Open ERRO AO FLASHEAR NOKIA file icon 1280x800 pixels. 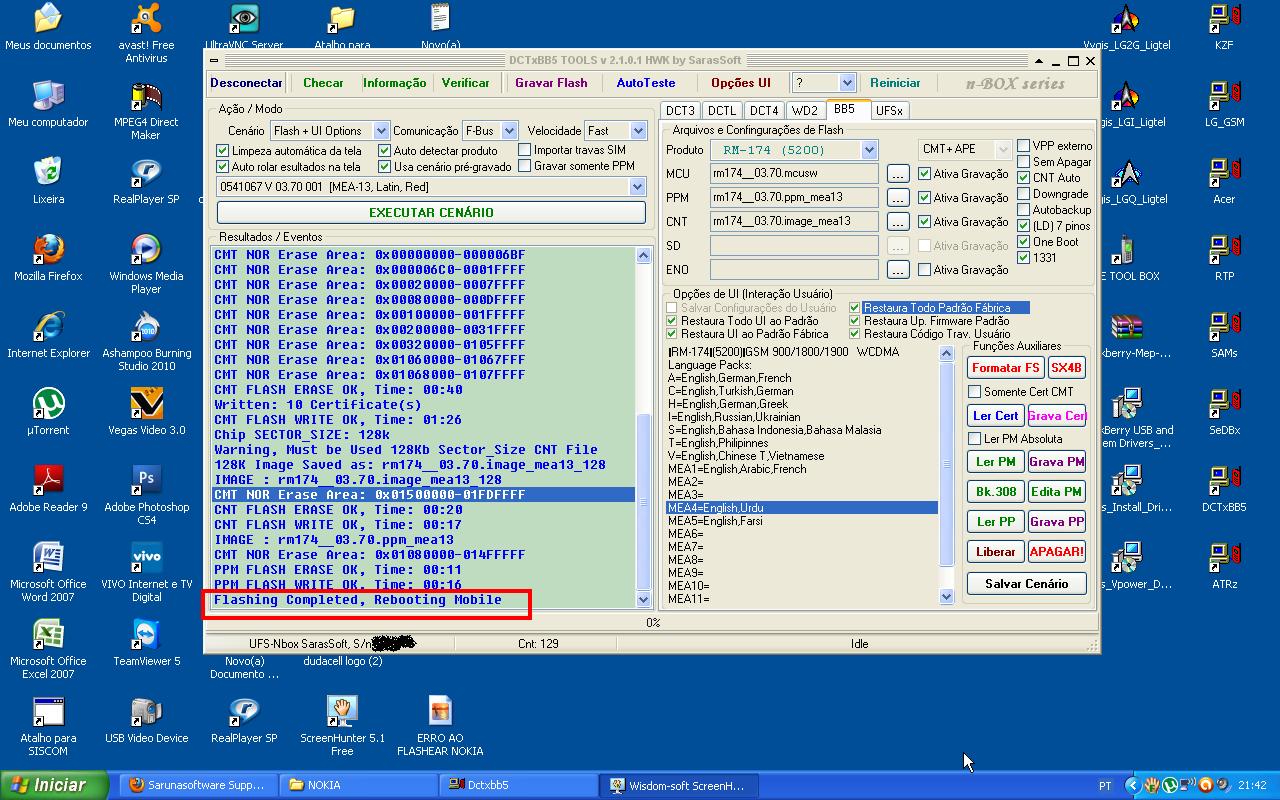(440, 726)
